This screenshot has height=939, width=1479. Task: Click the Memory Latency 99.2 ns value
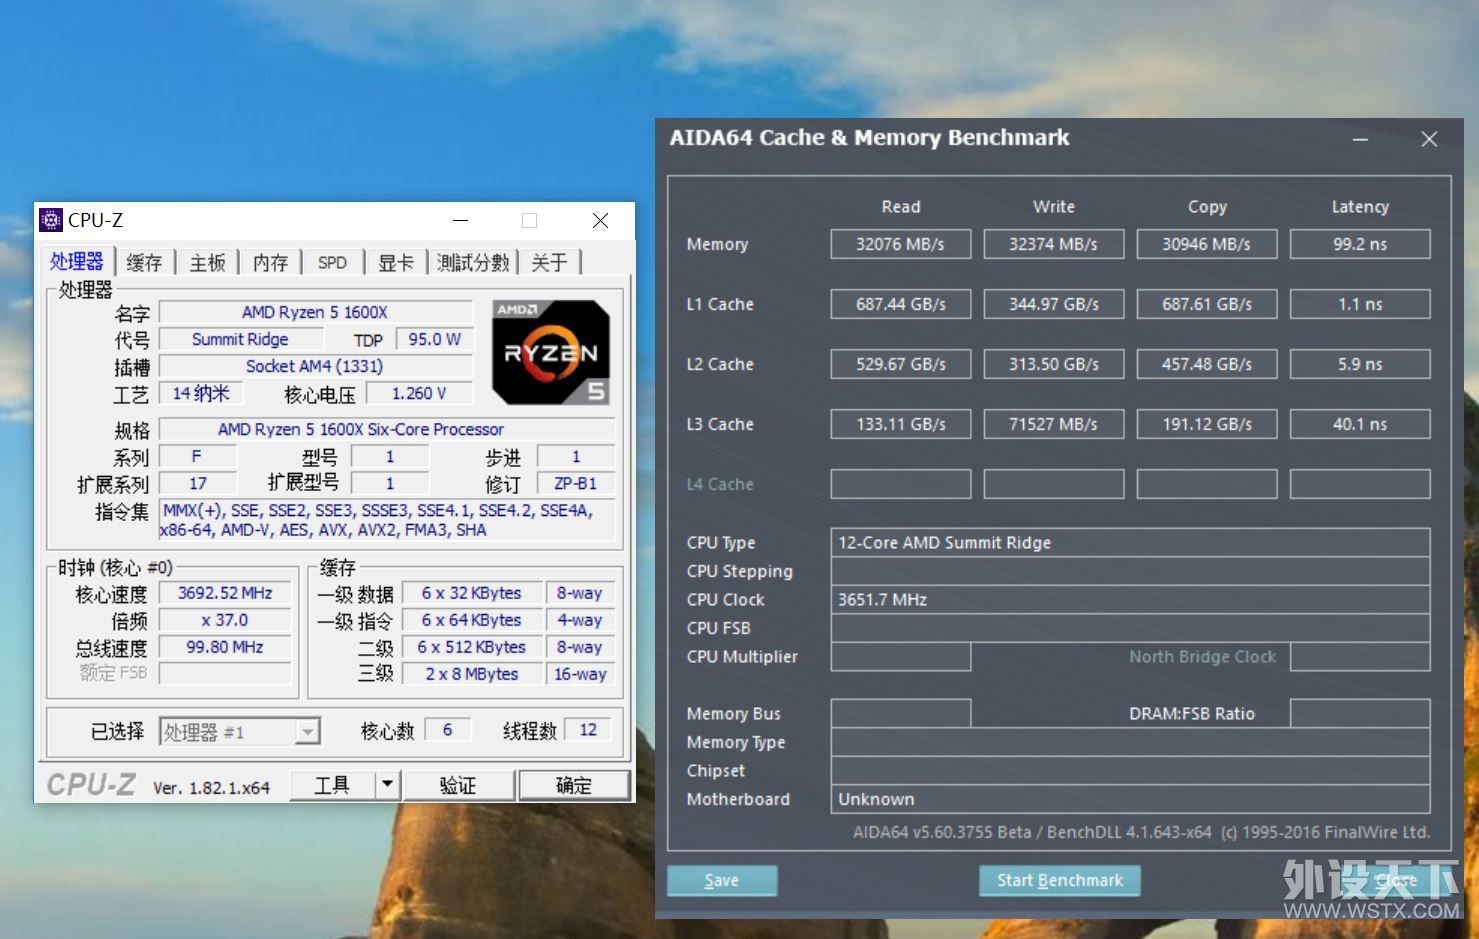coord(1360,244)
